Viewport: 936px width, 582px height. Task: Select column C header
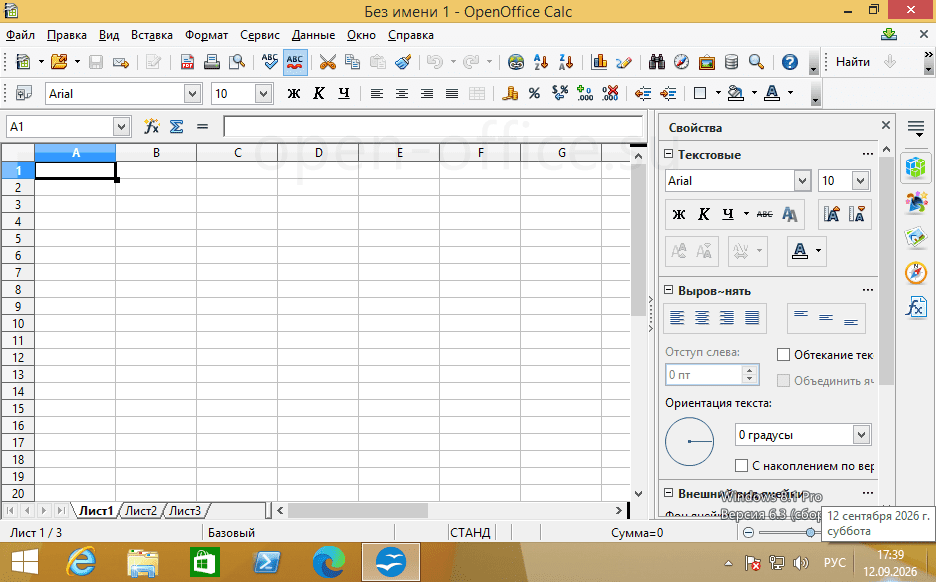click(238, 153)
